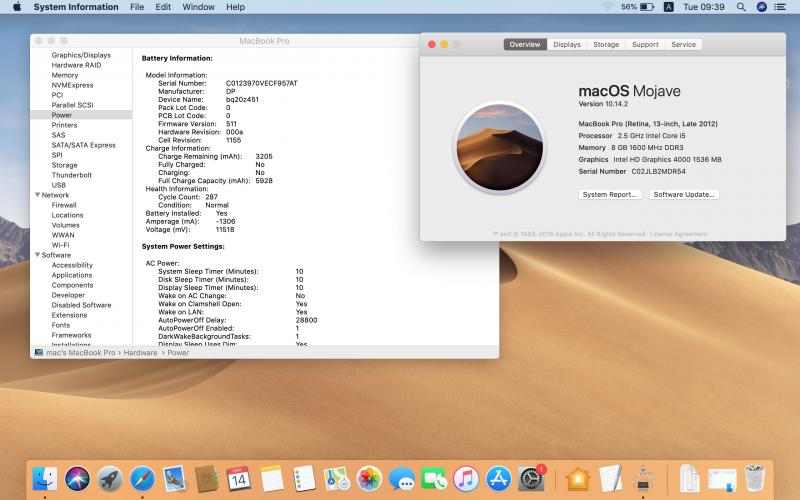Select Thunderbolt in the sidebar
The image size is (800, 500).
pyautogui.click(x=71, y=175)
